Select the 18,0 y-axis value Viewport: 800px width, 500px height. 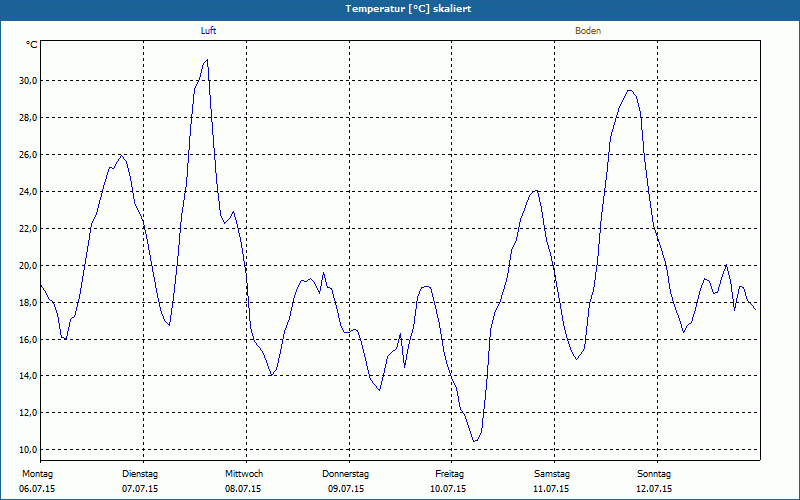28,303
